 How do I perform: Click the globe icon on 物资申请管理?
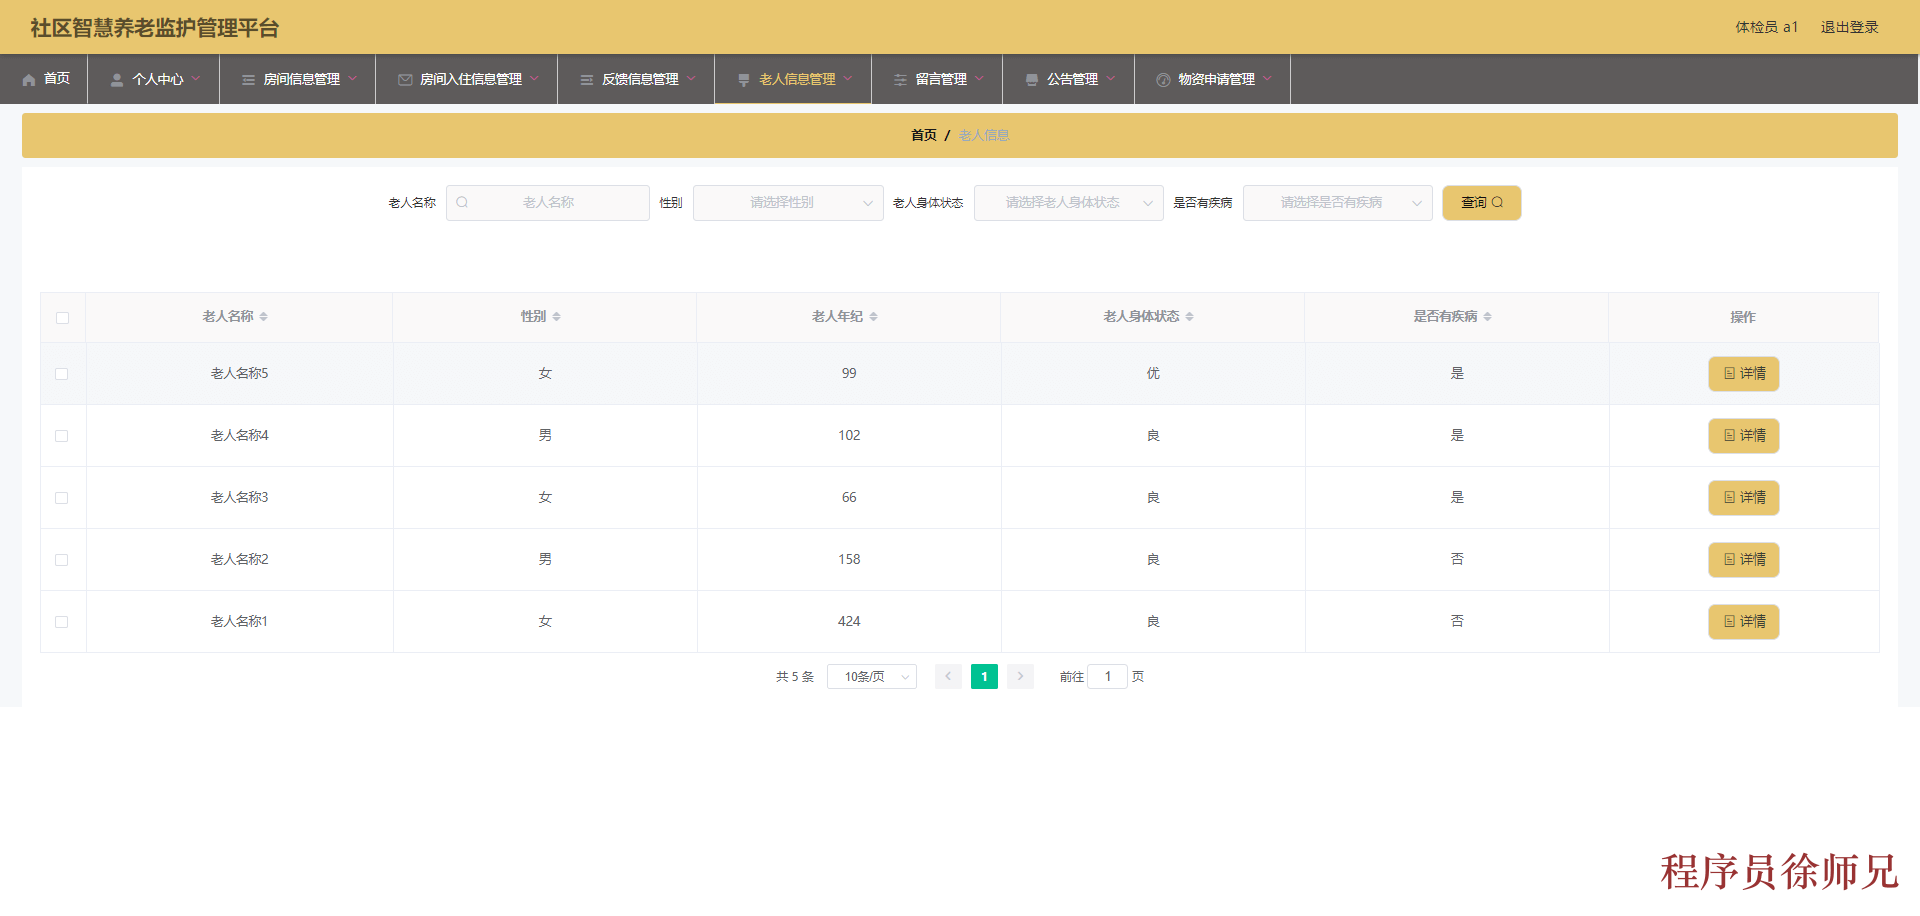point(1162,79)
